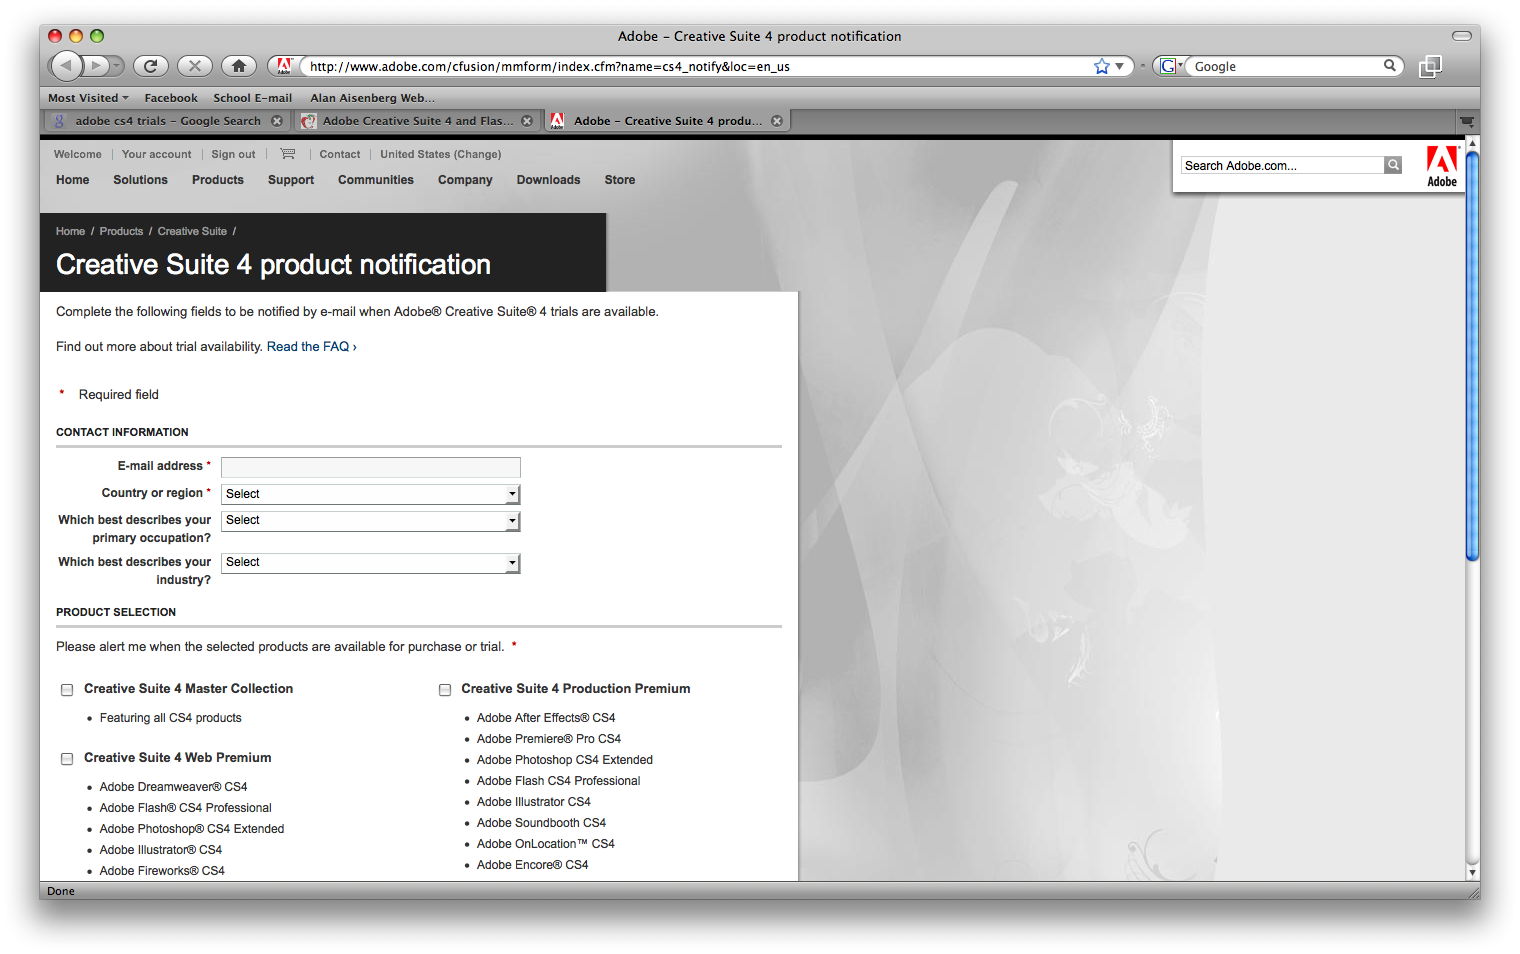Viewport: 1520px width, 954px height.
Task: Click the magnifier in the Google search box
Action: click(1390, 66)
